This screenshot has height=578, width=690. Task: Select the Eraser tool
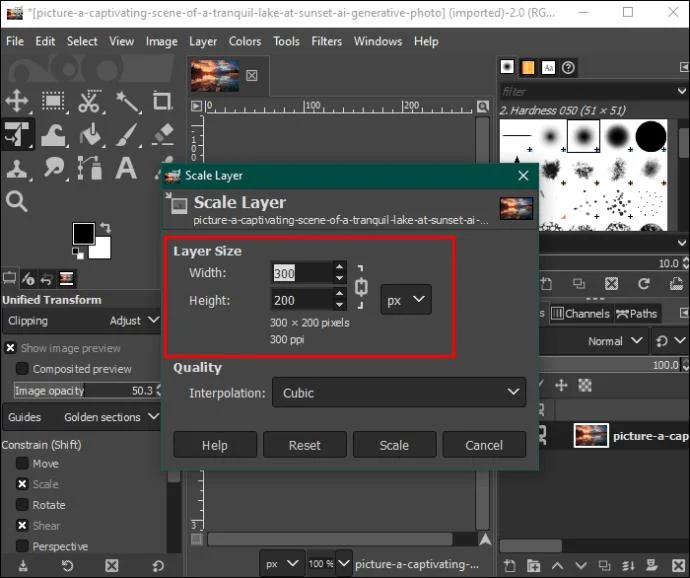coord(163,135)
